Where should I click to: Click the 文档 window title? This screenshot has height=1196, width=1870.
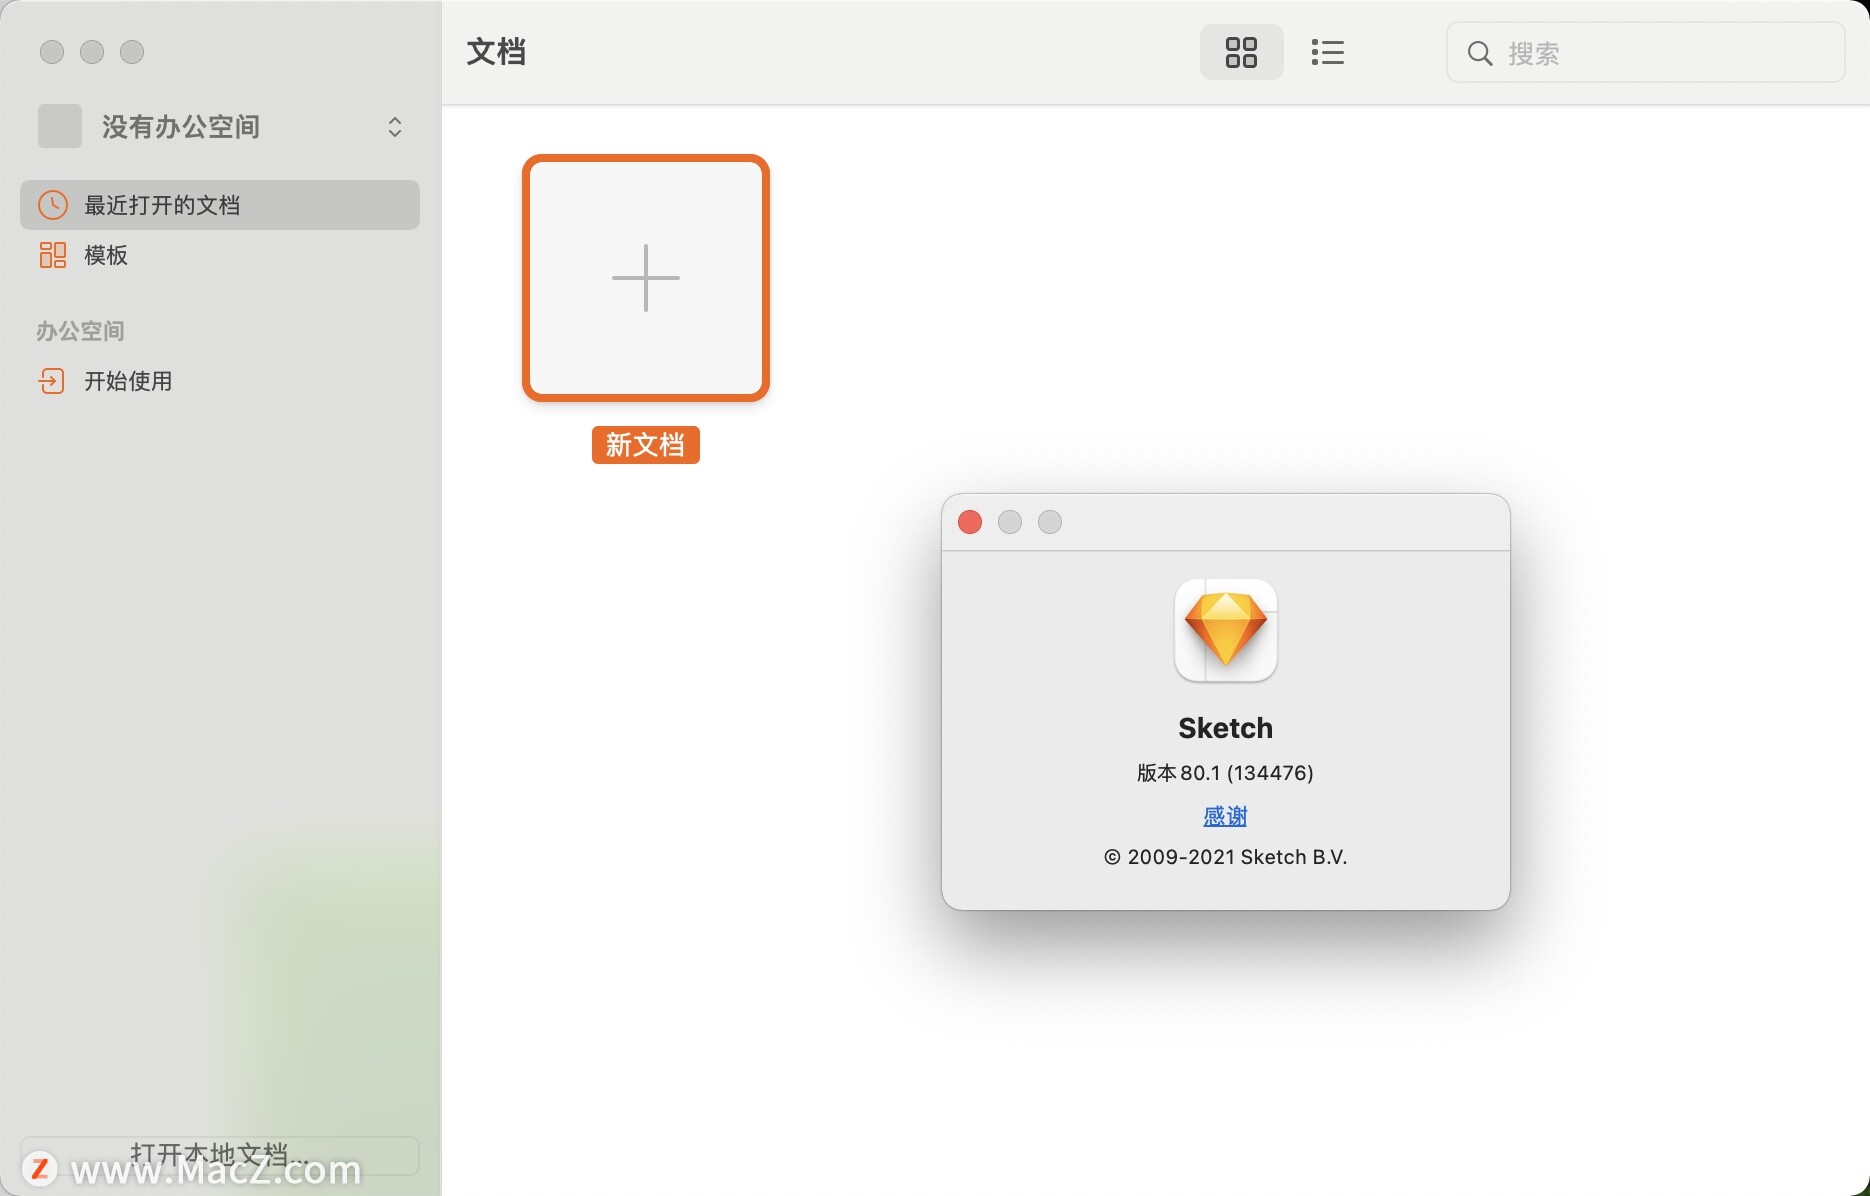(496, 52)
